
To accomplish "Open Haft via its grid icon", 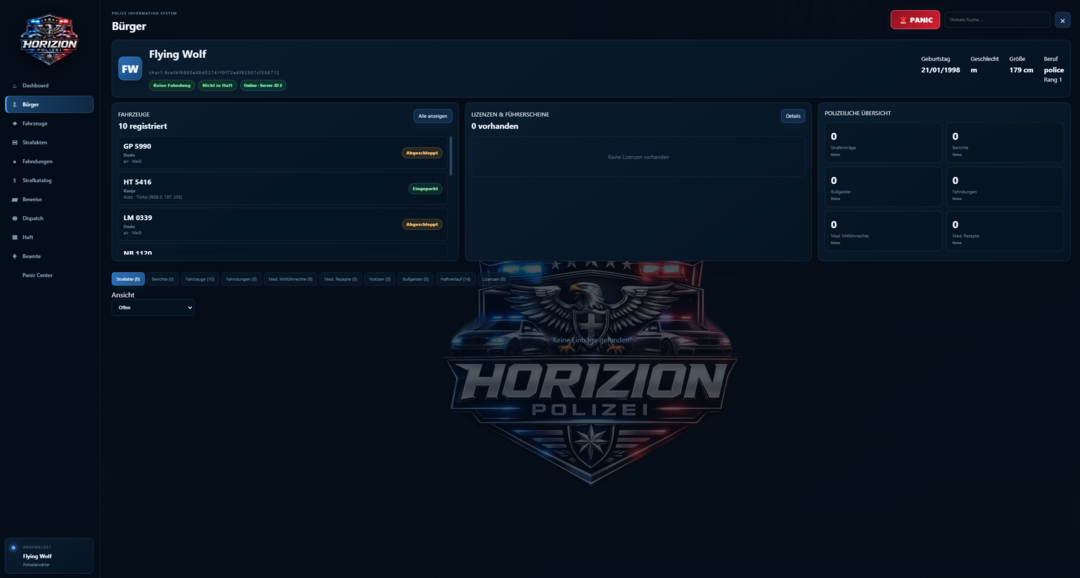I will coord(14,238).
